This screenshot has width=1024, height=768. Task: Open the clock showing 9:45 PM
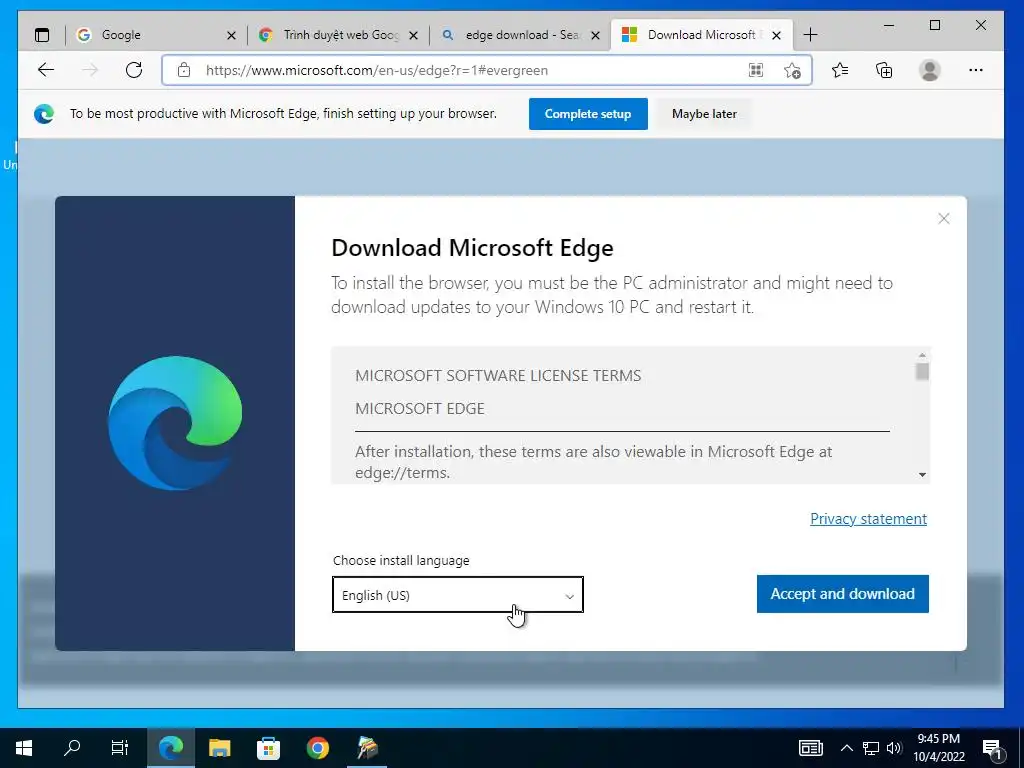pyautogui.click(x=938, y=748)
